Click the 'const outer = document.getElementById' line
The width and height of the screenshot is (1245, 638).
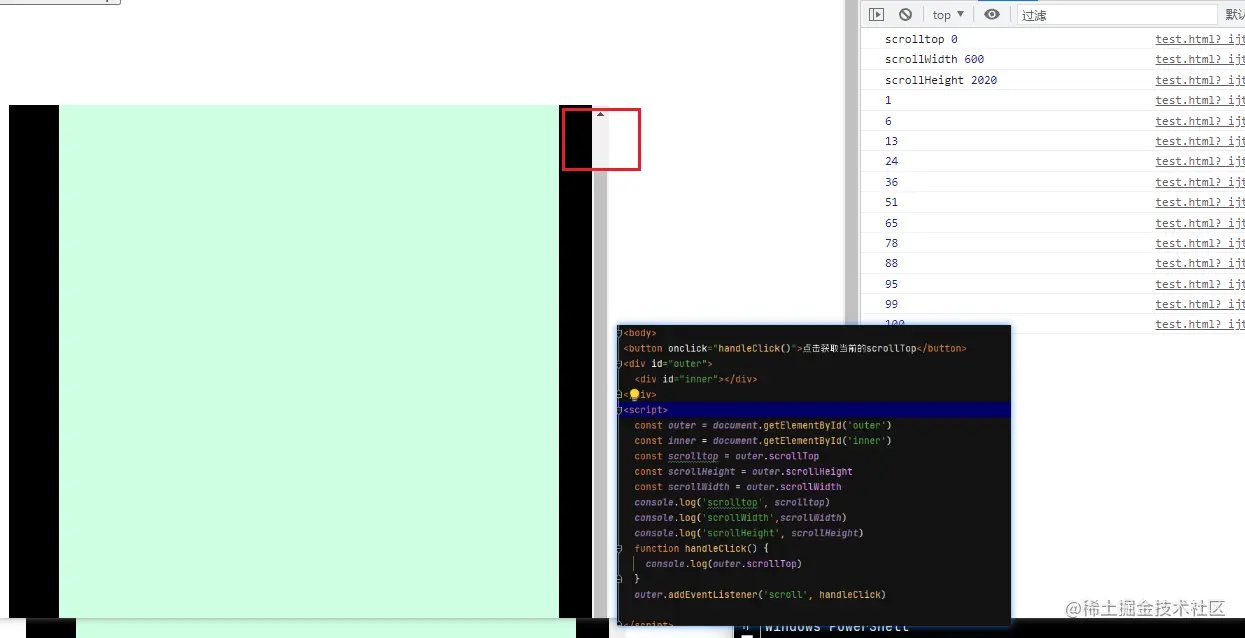pos(763,425)
